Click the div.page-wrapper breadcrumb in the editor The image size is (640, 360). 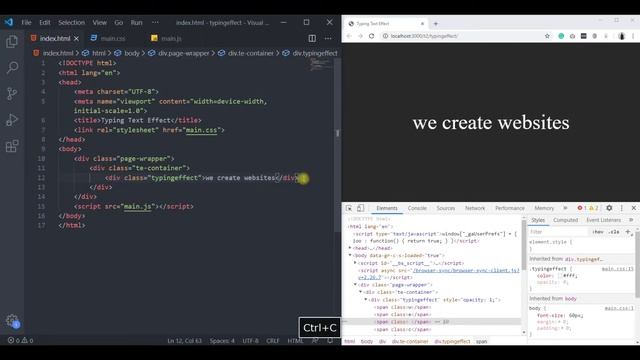[x=183, y=53]
